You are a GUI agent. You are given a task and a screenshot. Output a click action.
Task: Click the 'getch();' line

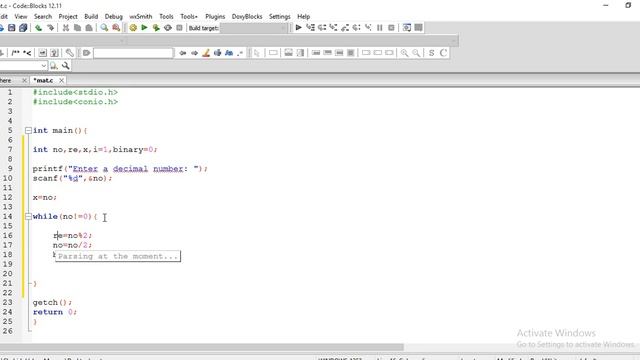click(x=52, y=302)
